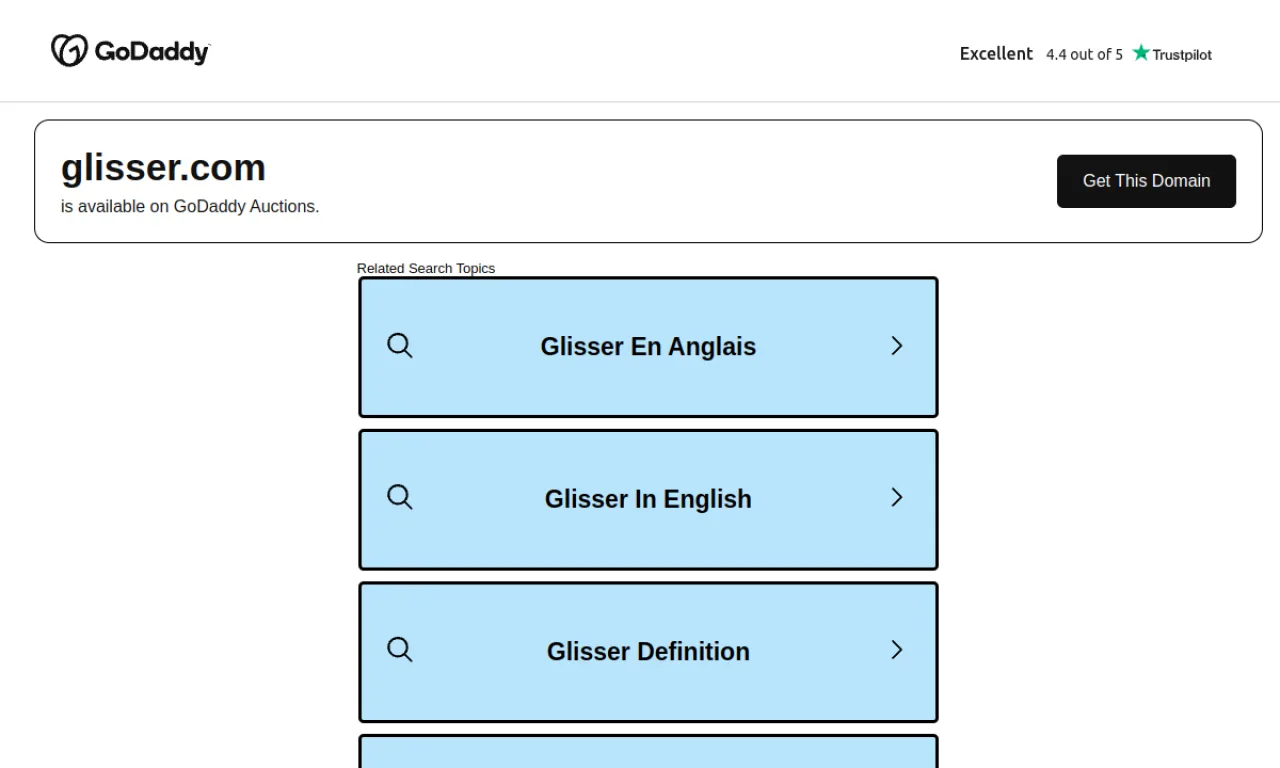Click the glisser.com domain heading
Image resolution: width=1280 pixels, height=768 pixels.
click(x=163, y=167)
